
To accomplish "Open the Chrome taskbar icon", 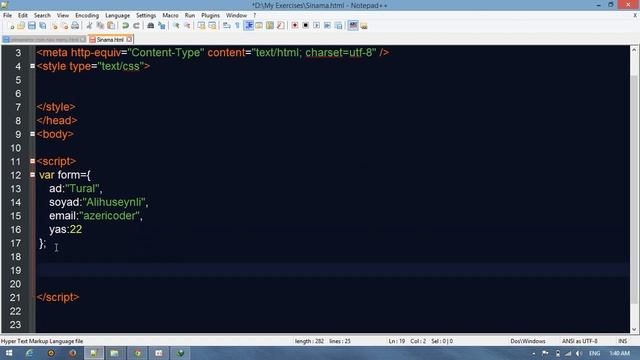I will (137, 353).
